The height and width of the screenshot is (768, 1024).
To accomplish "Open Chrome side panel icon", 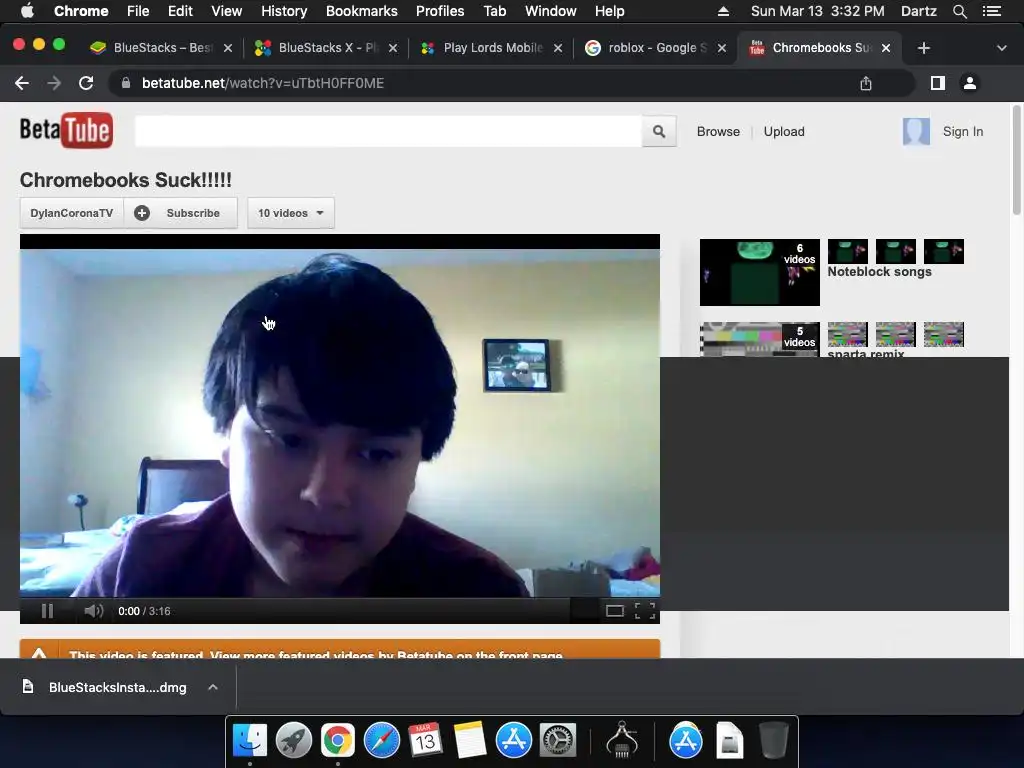I will pyautogui.click(x=938, y=83).
